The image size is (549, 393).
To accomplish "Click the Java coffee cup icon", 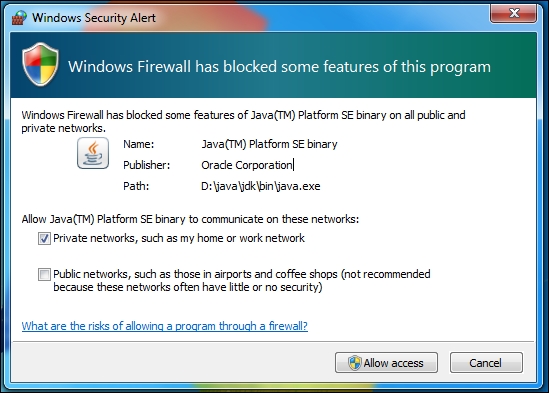I will click(93, 153).
